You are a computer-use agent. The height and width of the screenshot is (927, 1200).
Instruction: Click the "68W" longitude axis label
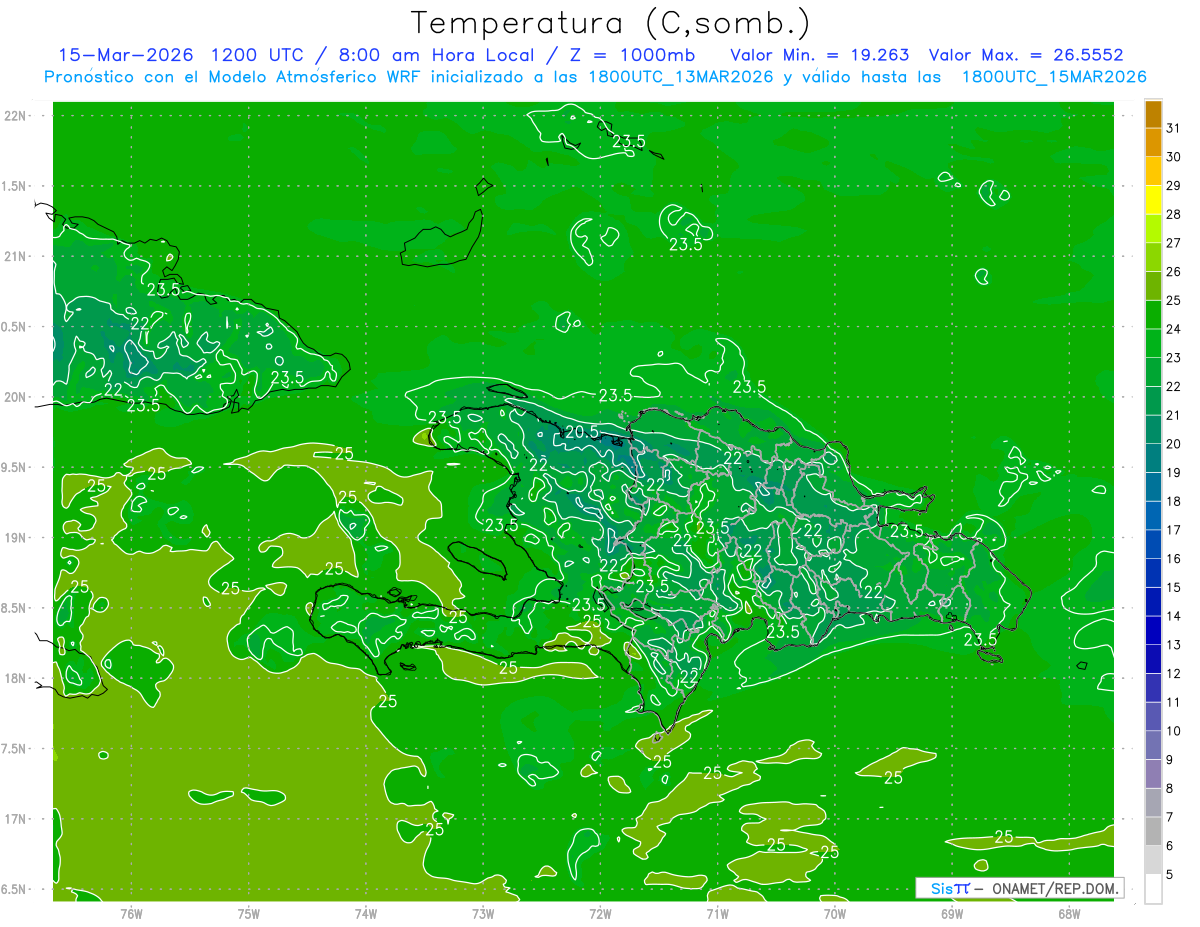1069,913
